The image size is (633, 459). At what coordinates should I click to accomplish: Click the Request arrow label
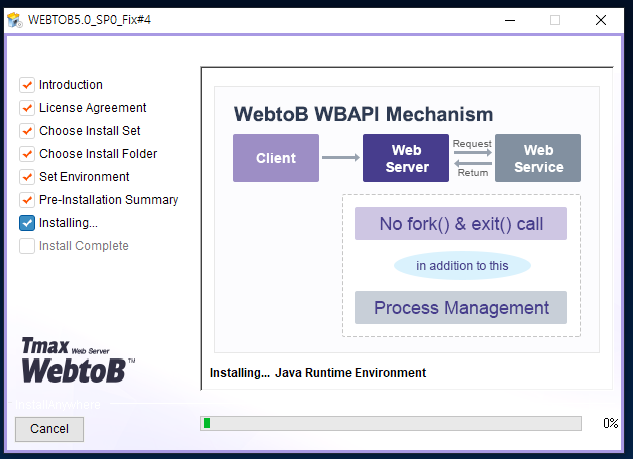tap(472, 144)
